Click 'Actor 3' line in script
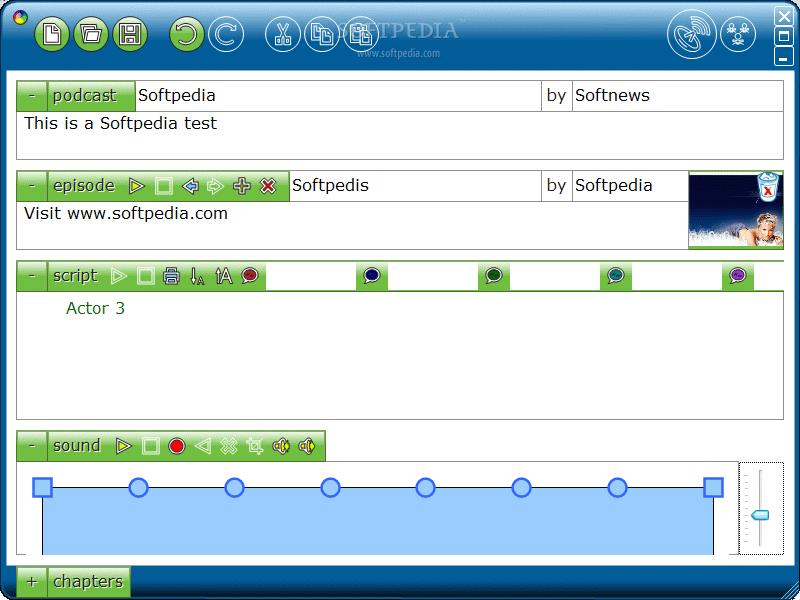800x600 pixels. click(x=95, y=309)
